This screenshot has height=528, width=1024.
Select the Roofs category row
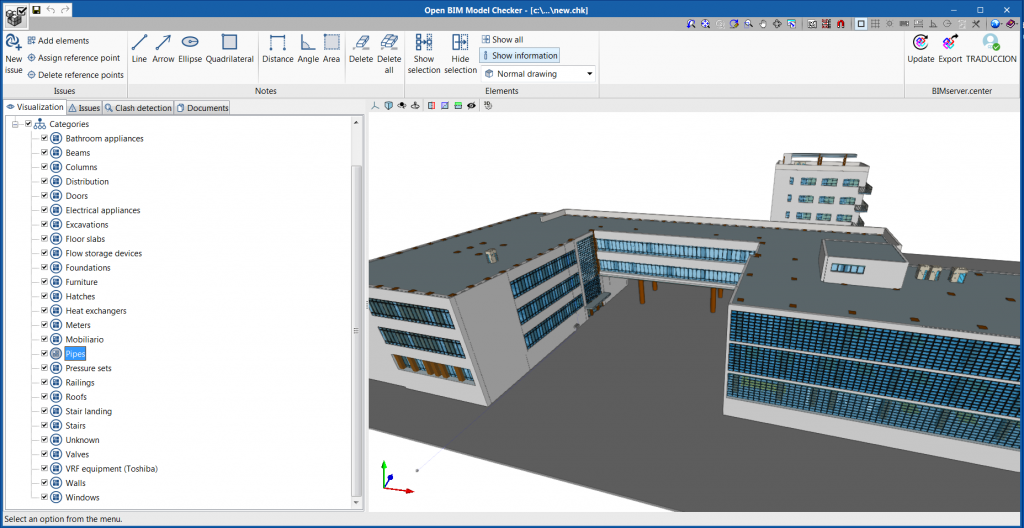[76, 397]
